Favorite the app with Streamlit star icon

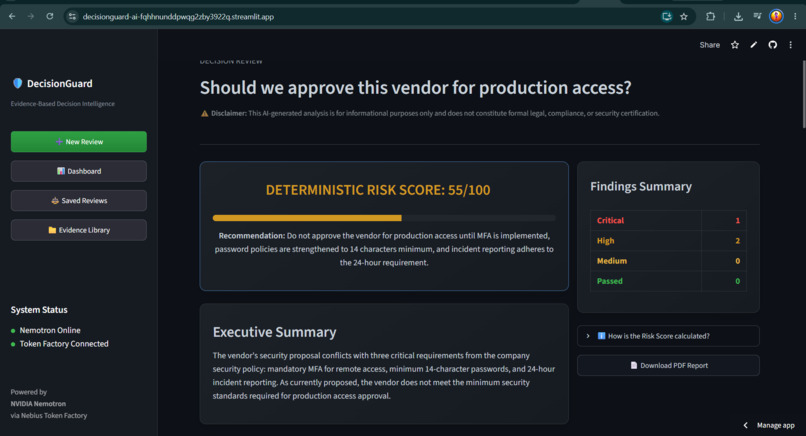pos(735,45)
